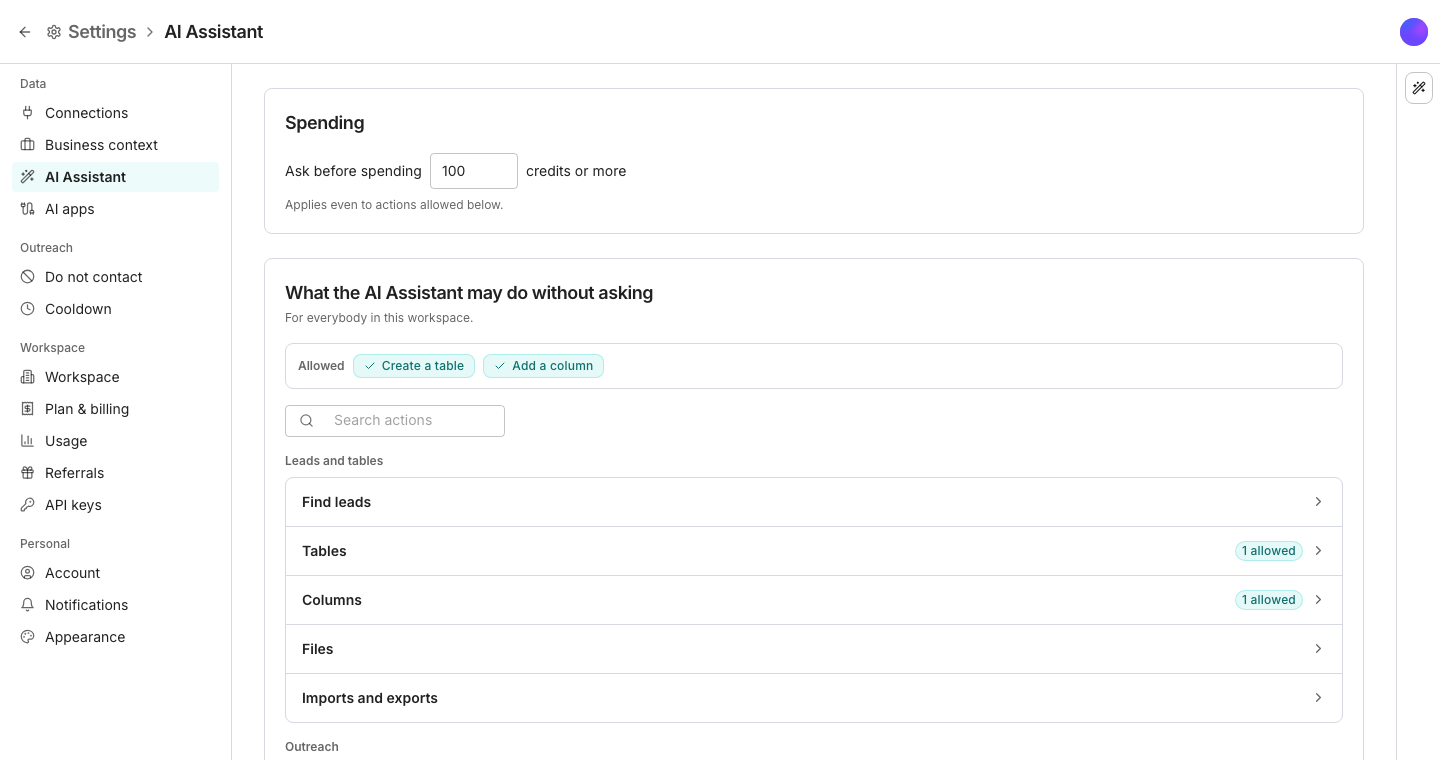Click the Business context briefcase icon
Image resolution: width=1440 pixels, height=760 pixels.
point(28,145)
